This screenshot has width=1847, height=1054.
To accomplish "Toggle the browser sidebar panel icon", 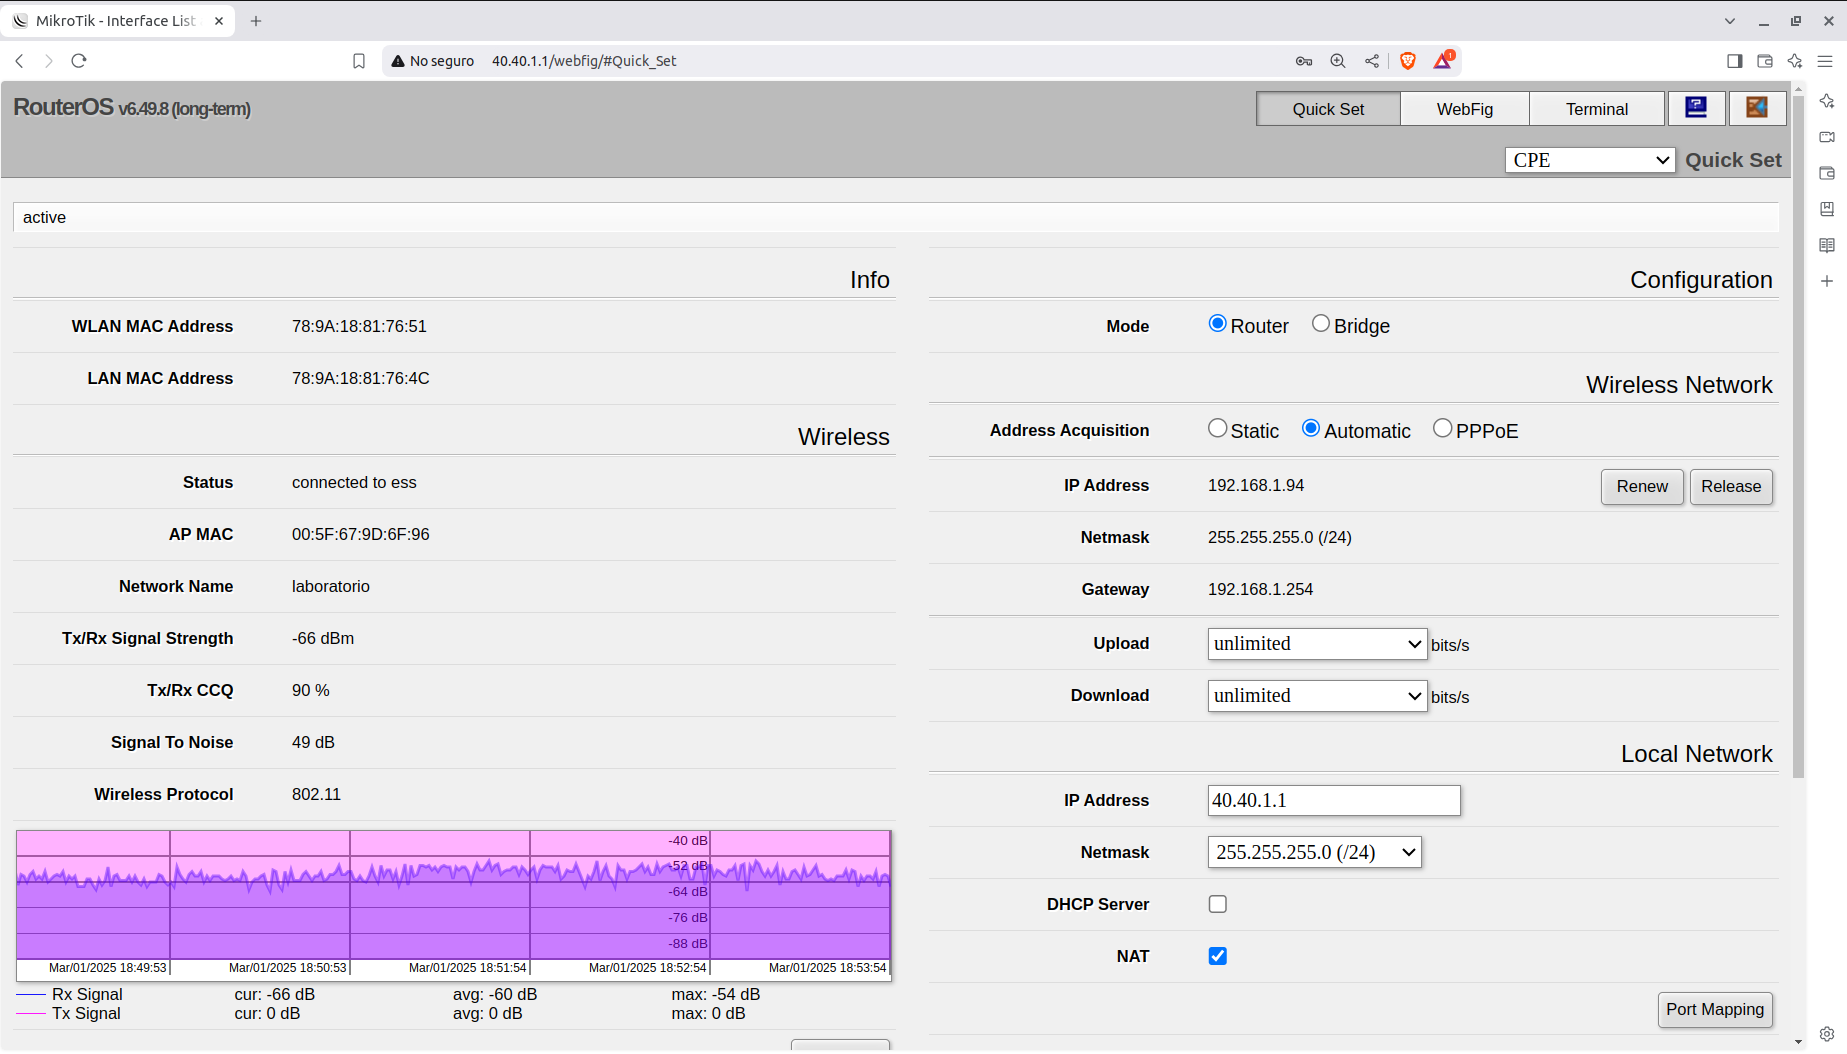I will tap(1735, 61).
